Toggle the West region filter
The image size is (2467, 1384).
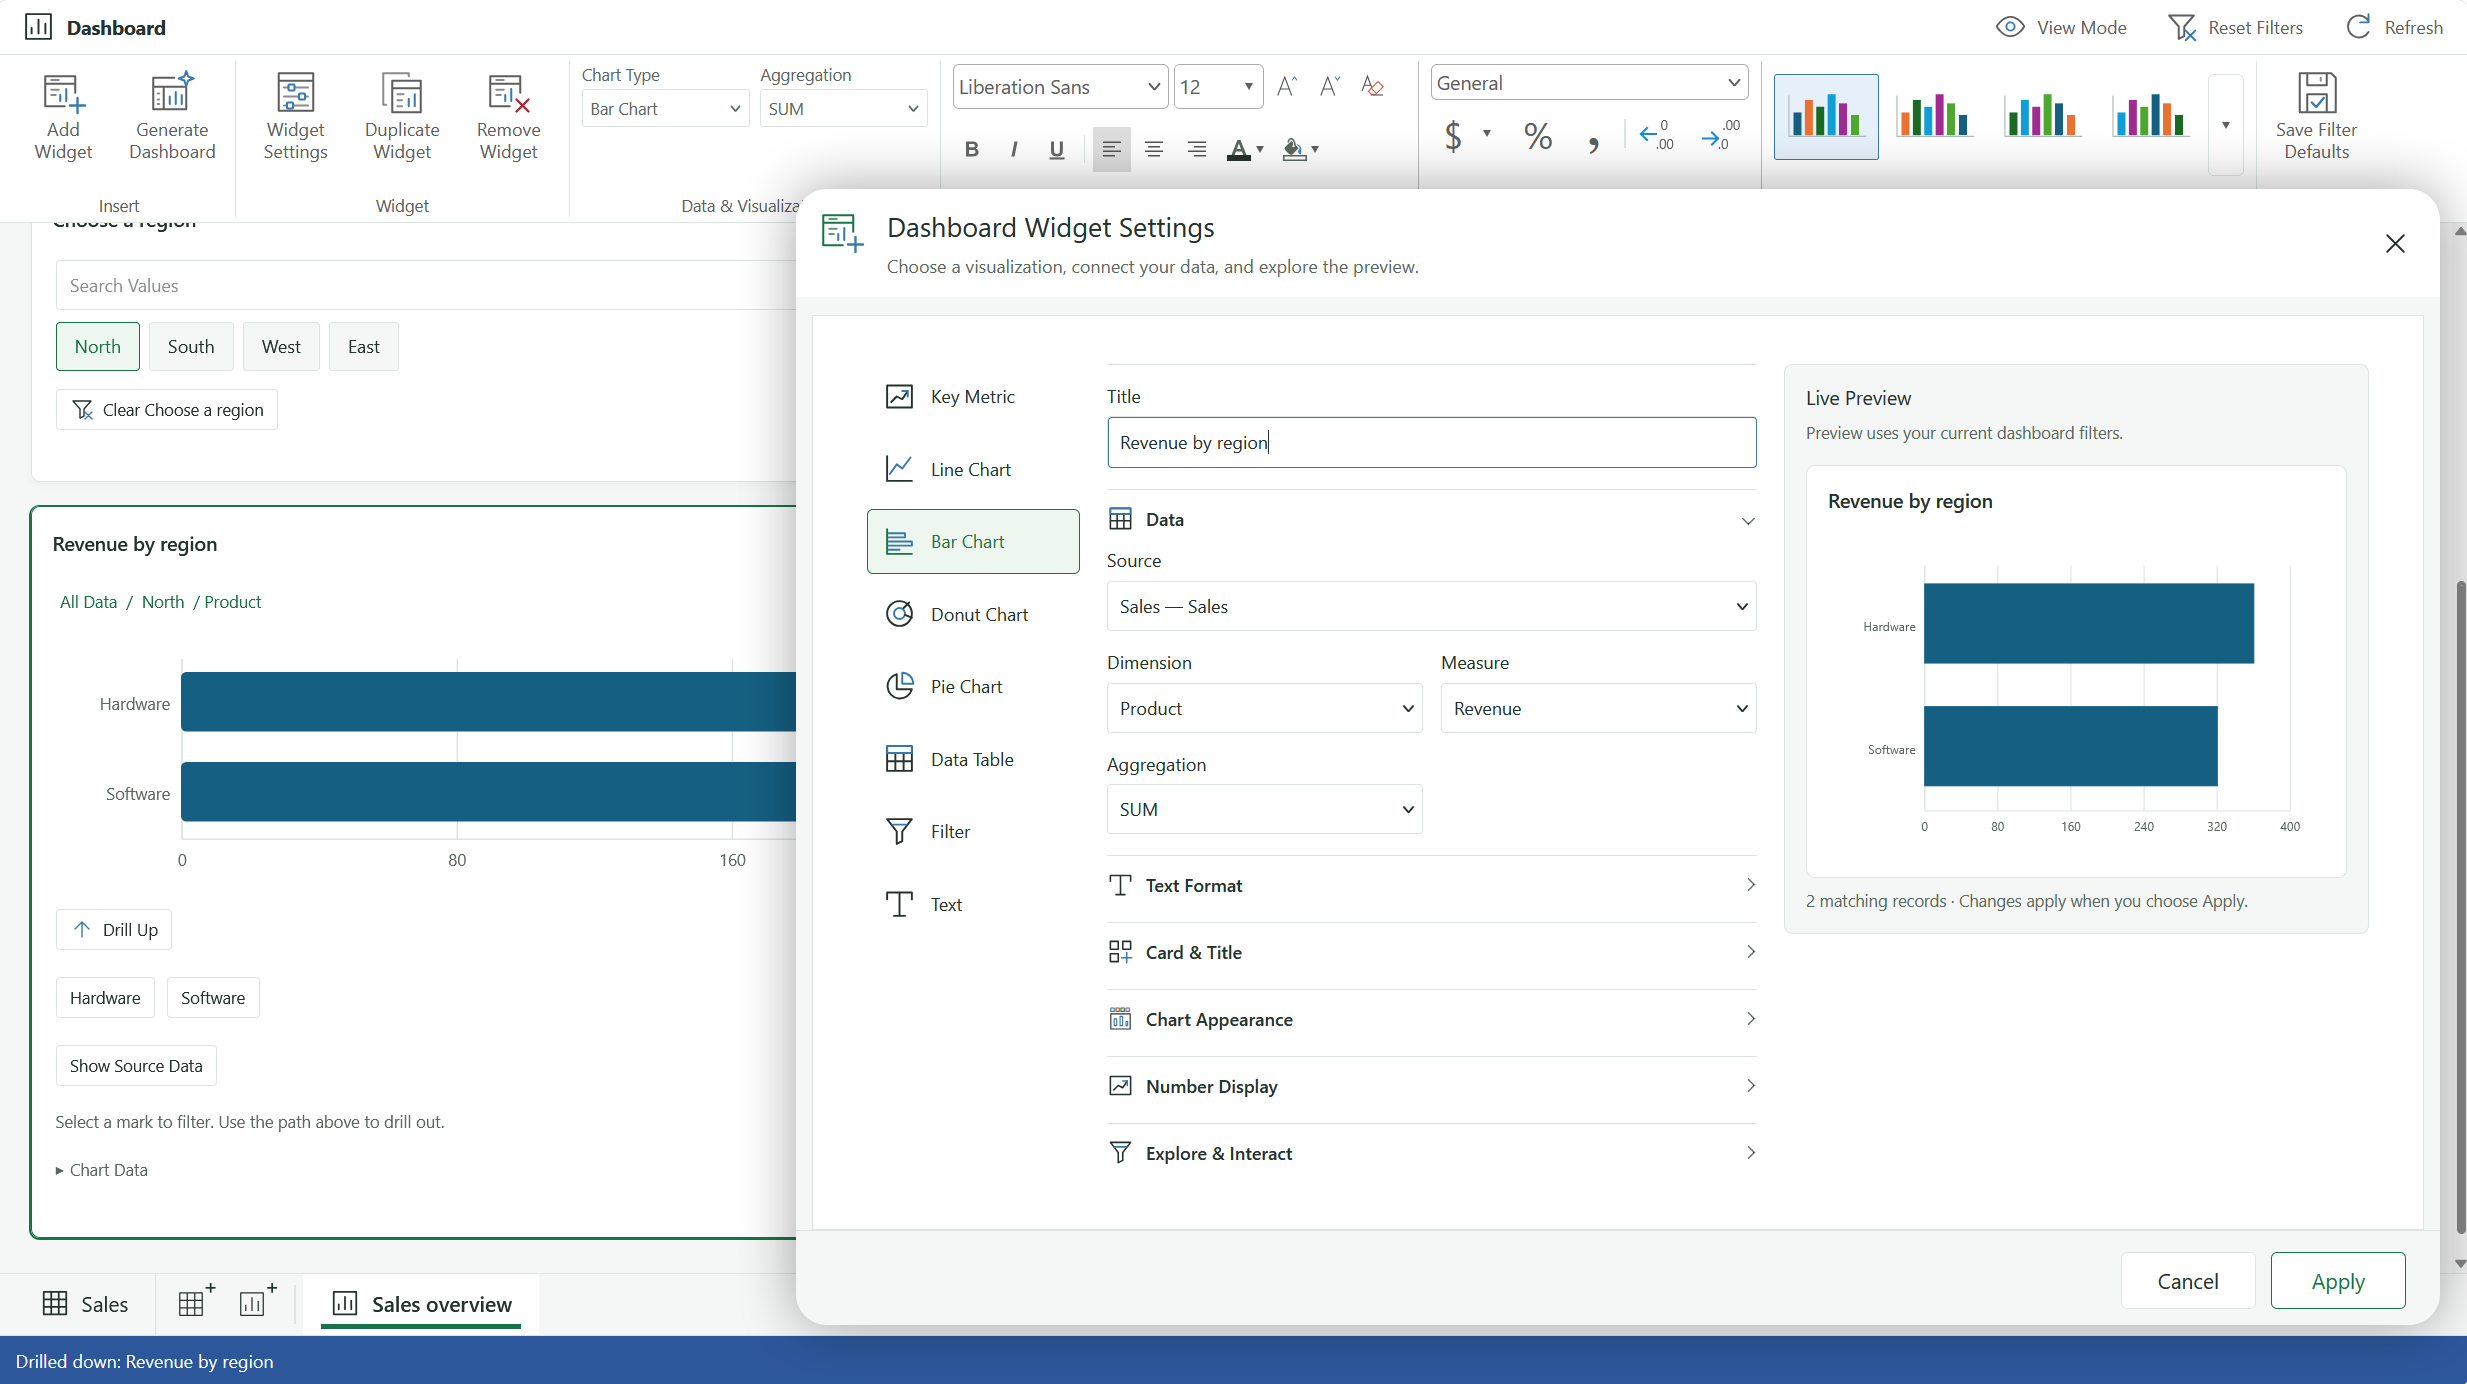click(281, 346)
